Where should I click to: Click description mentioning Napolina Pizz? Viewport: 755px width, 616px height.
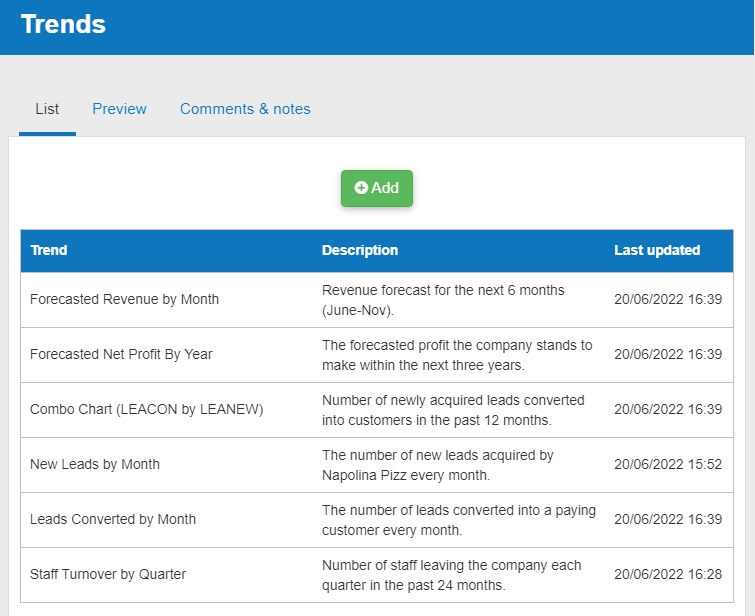coord(438,465)
